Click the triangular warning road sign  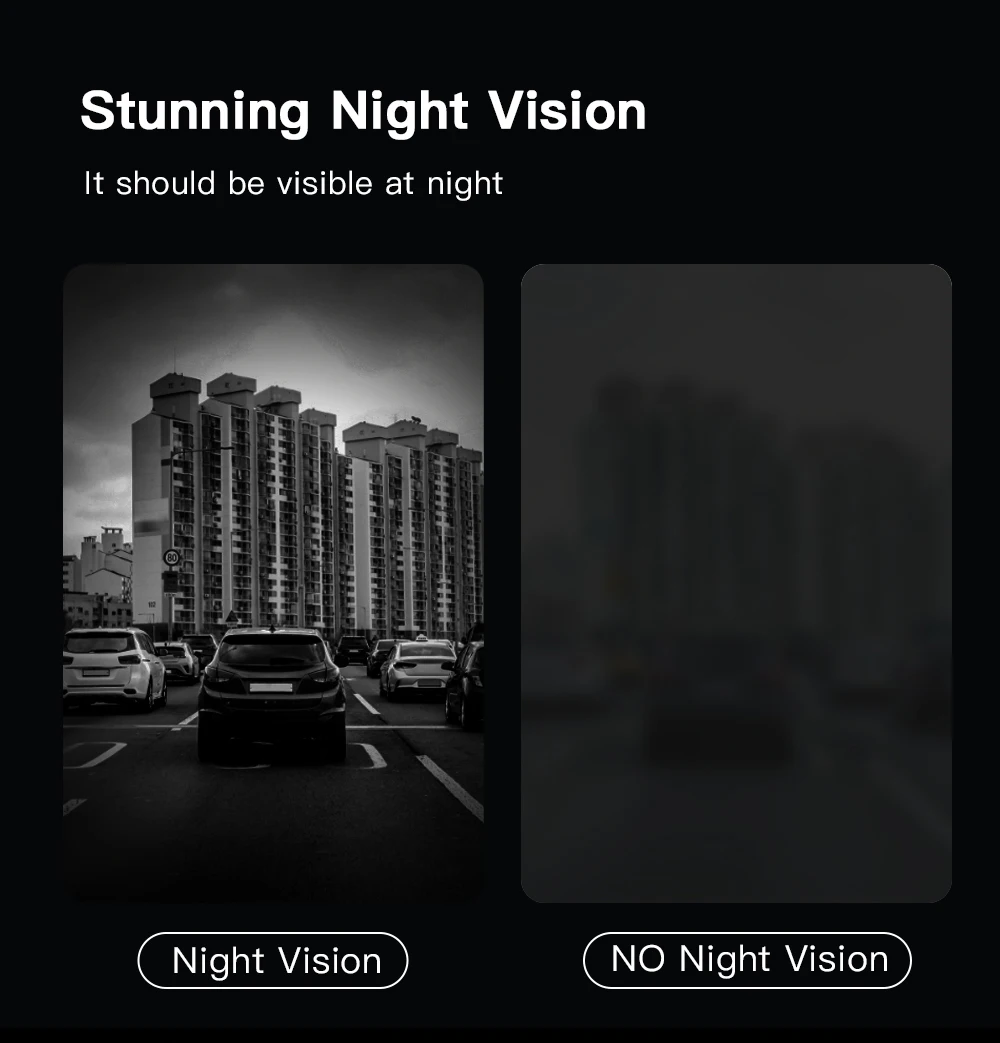point(232,618)
